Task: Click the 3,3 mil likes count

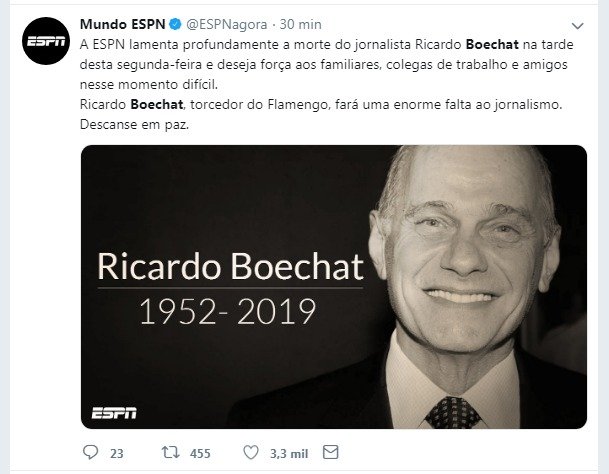Action: point(289,453)
